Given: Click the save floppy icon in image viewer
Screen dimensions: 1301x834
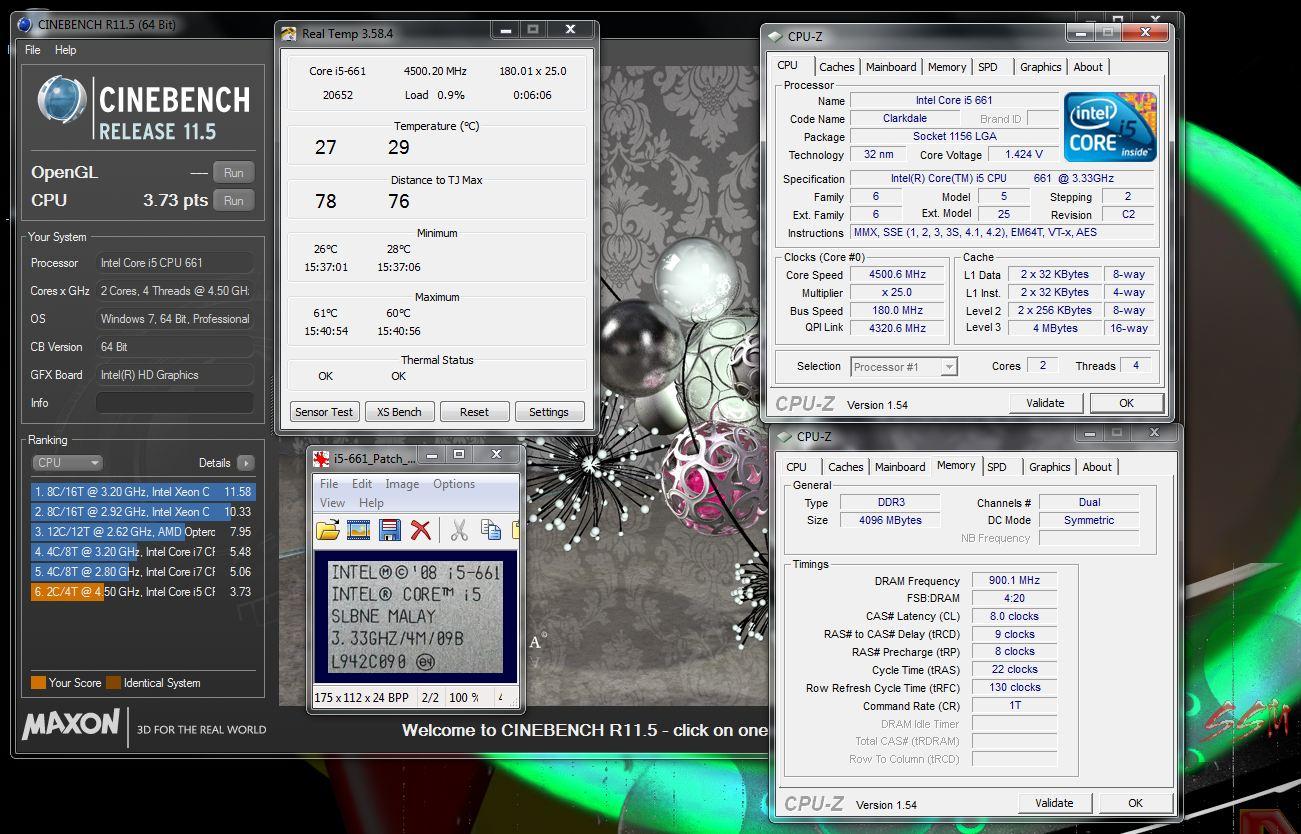Looking at the screenshot, I should tap(390, 530).
